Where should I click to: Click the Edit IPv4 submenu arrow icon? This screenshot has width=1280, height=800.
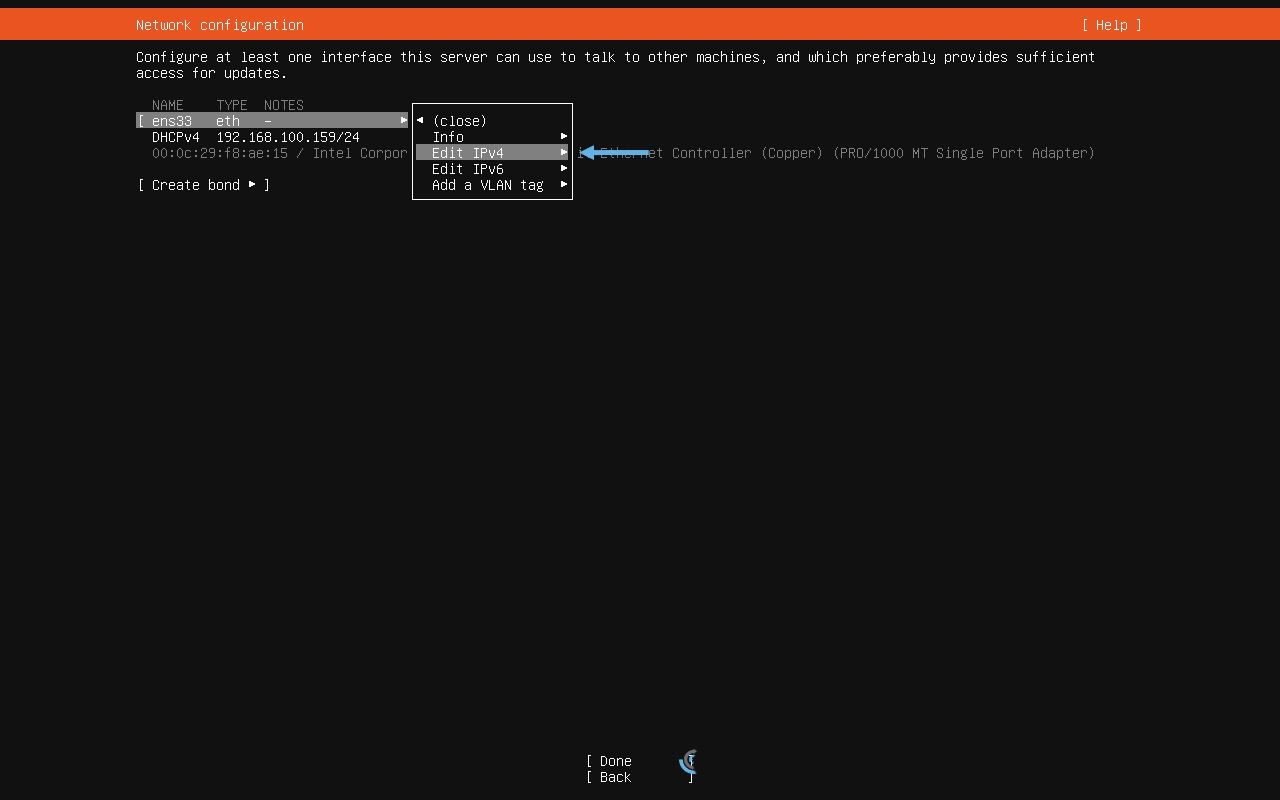point(564,153)
